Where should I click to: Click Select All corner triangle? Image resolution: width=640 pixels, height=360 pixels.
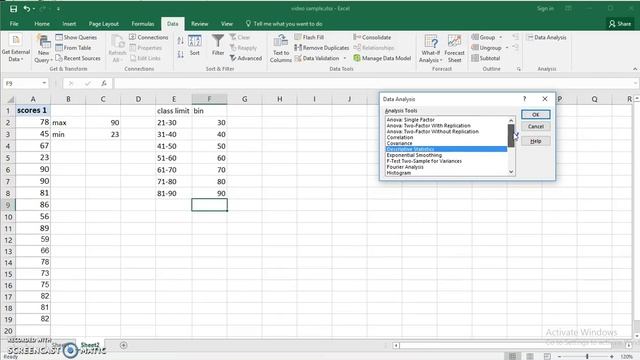(10, 99)
